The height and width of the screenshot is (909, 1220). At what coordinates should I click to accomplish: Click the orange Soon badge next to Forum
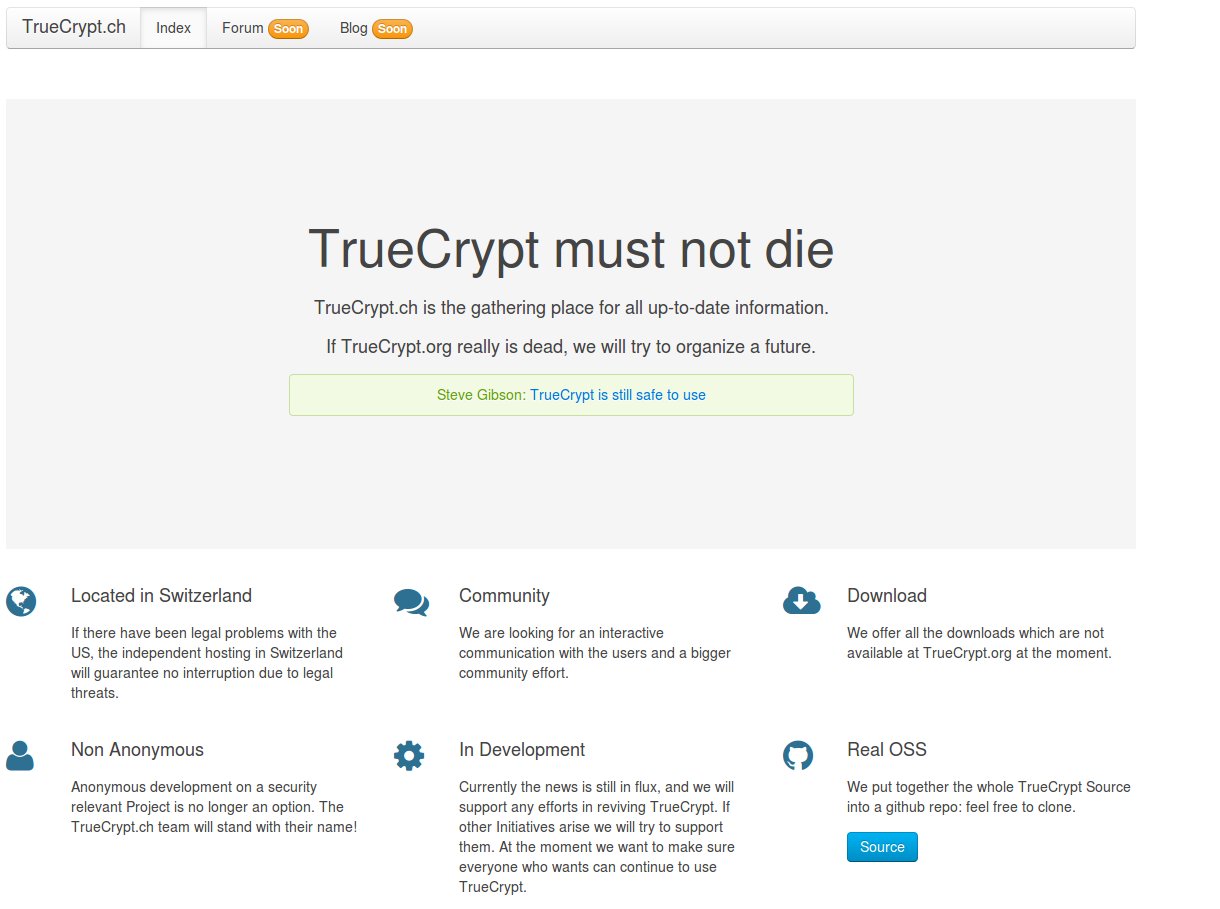pyautogui.click(x=288, y=29)
